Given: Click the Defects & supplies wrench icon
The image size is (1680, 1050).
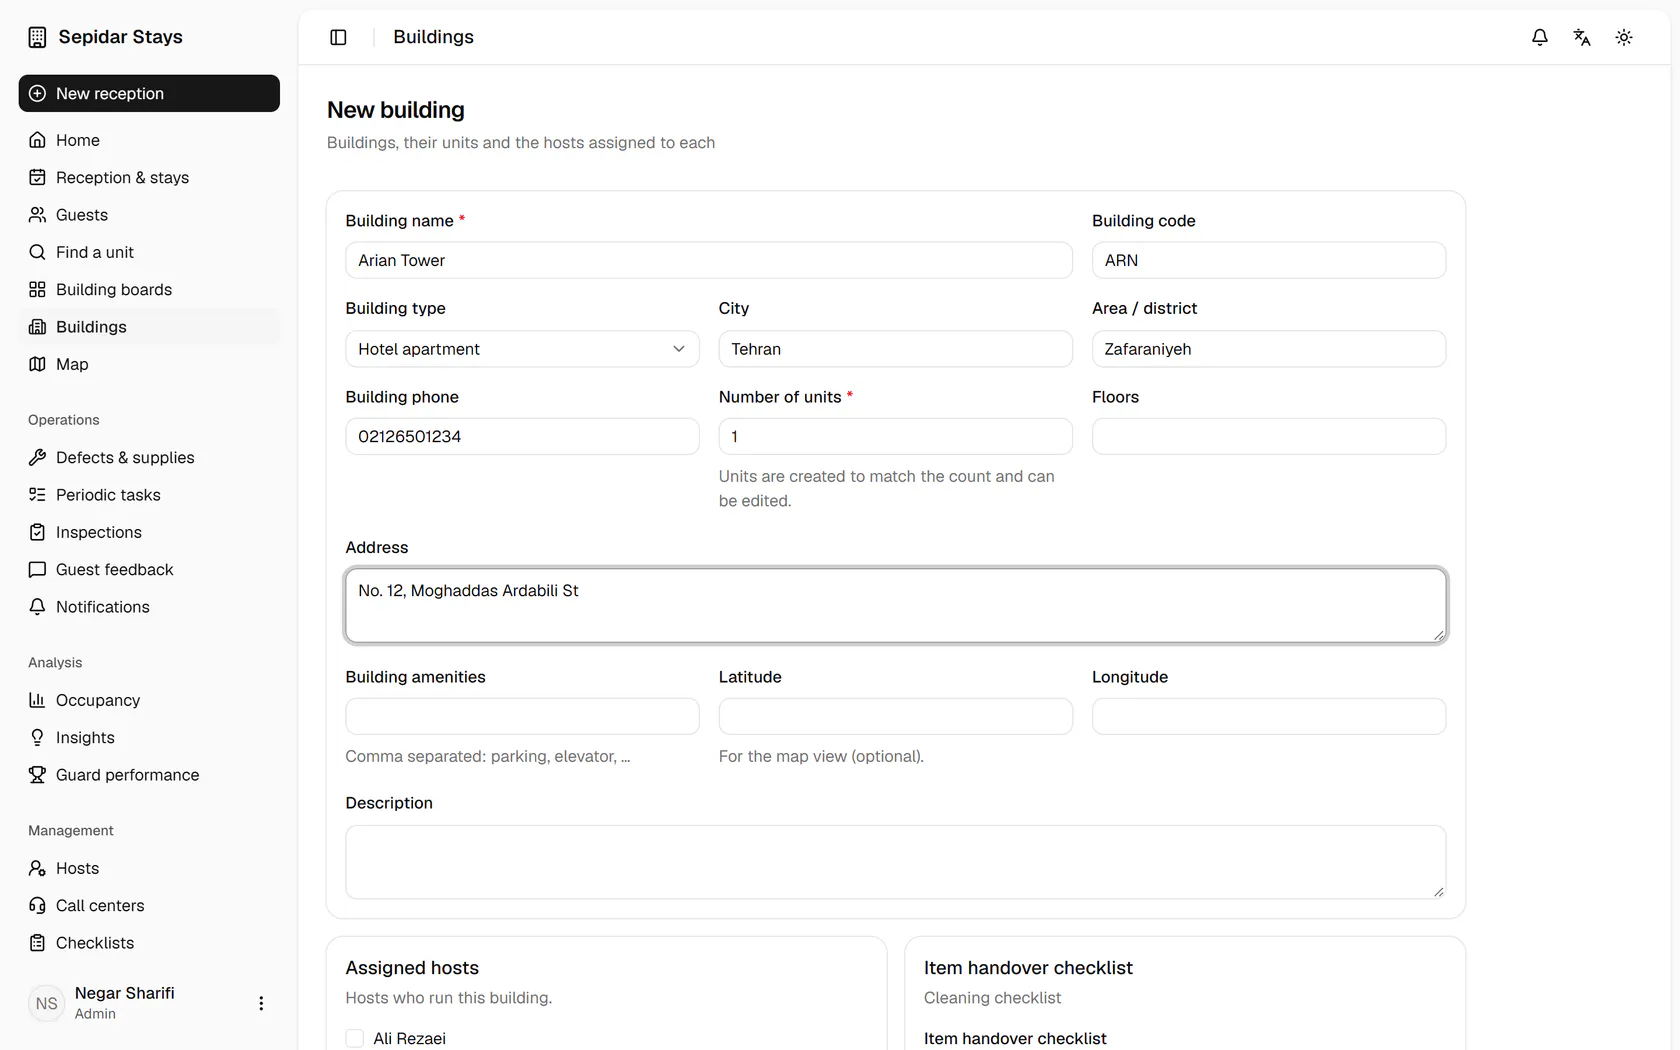Looking at the screenshot, I should (37, 457).
